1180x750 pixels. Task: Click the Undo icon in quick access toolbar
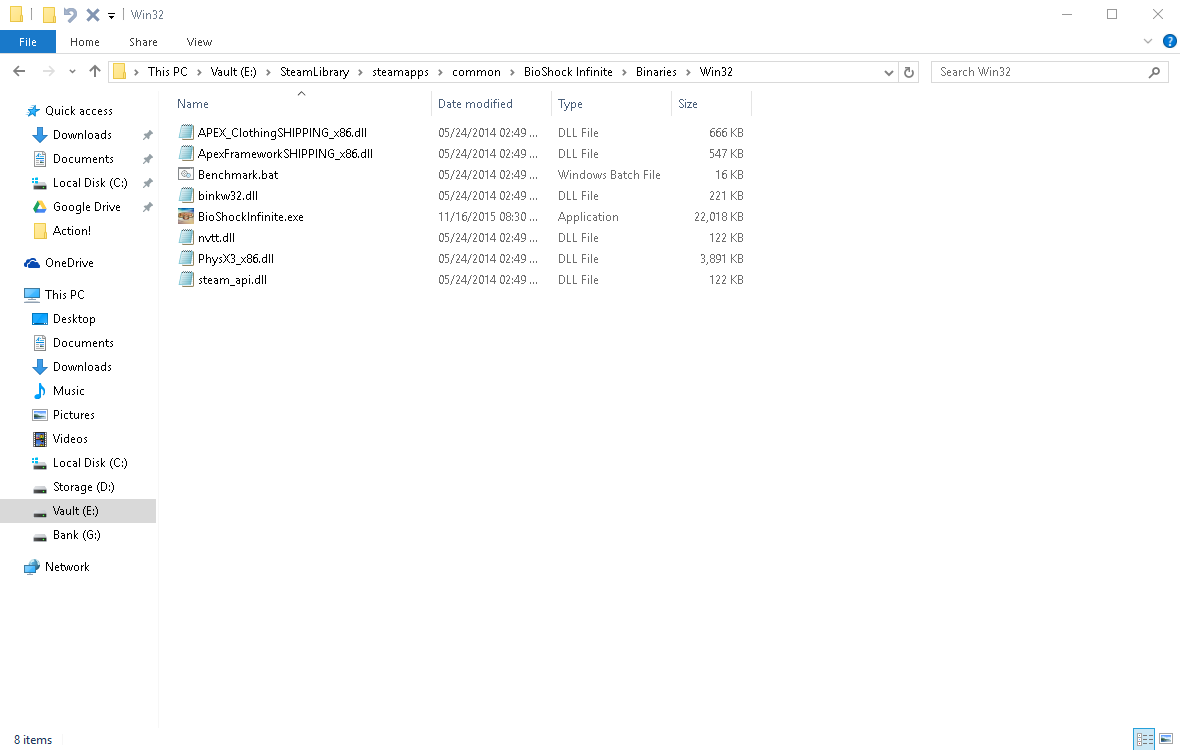(x=70, y=14)
